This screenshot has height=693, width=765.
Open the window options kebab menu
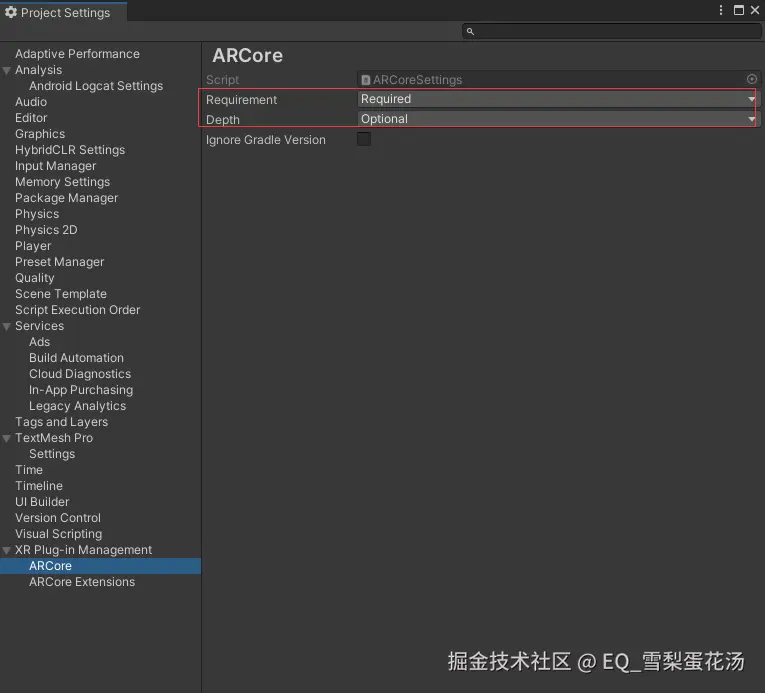pos(721,10)
